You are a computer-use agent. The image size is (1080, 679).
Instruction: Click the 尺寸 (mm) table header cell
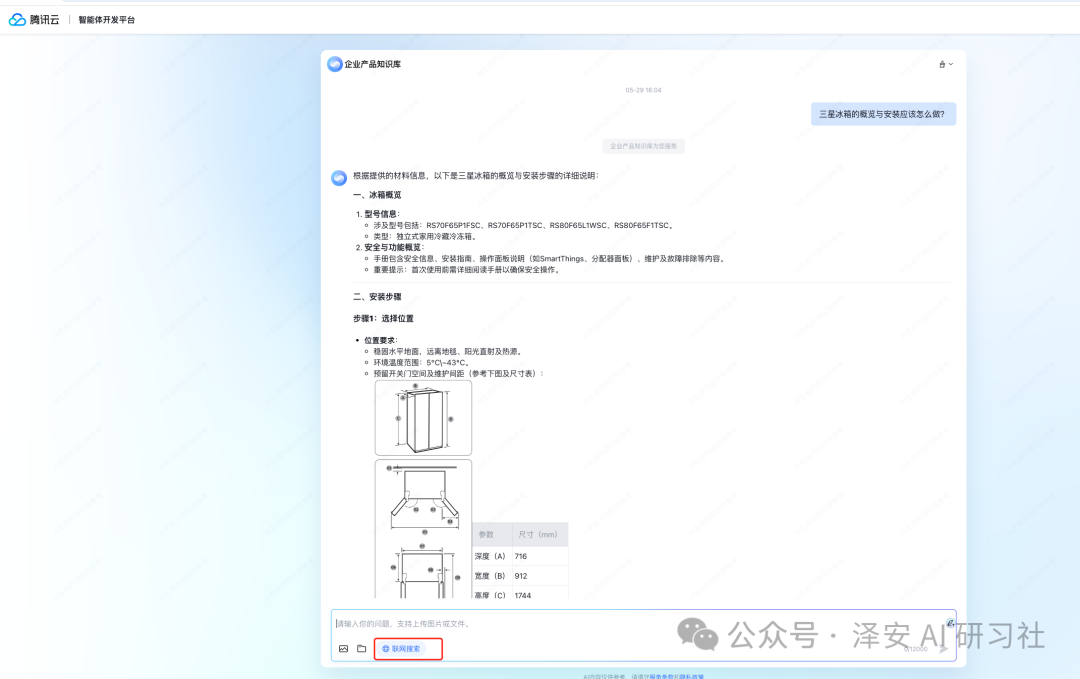pos(540,534)
